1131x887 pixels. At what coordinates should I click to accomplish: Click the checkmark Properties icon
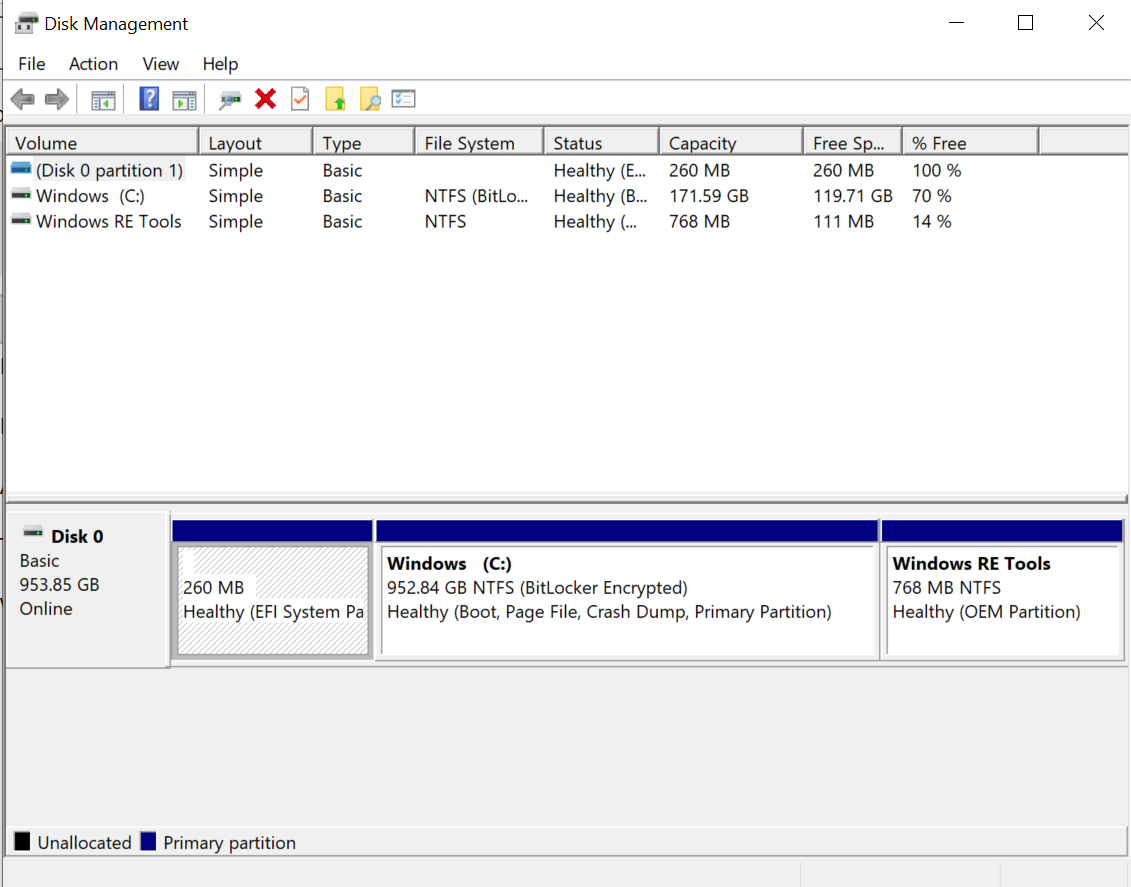point(300,99)
